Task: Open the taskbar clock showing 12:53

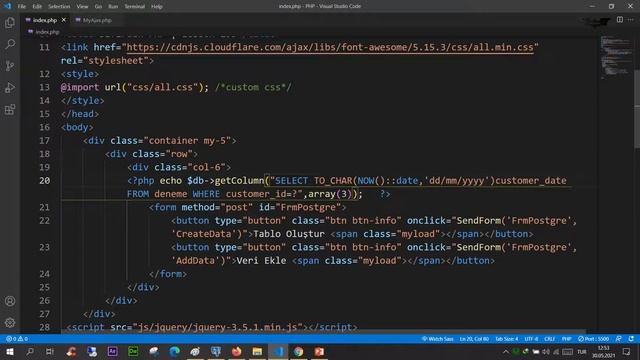Action: pyautogui.click(x=603, y=351)
